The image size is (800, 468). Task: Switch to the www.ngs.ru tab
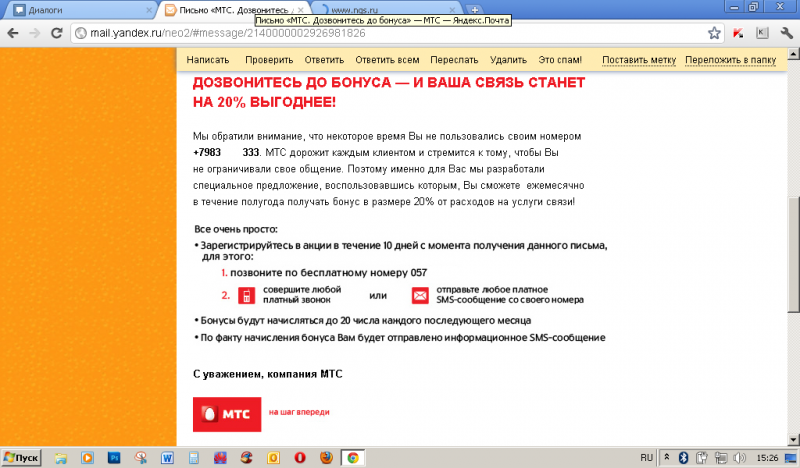point(388,10)
